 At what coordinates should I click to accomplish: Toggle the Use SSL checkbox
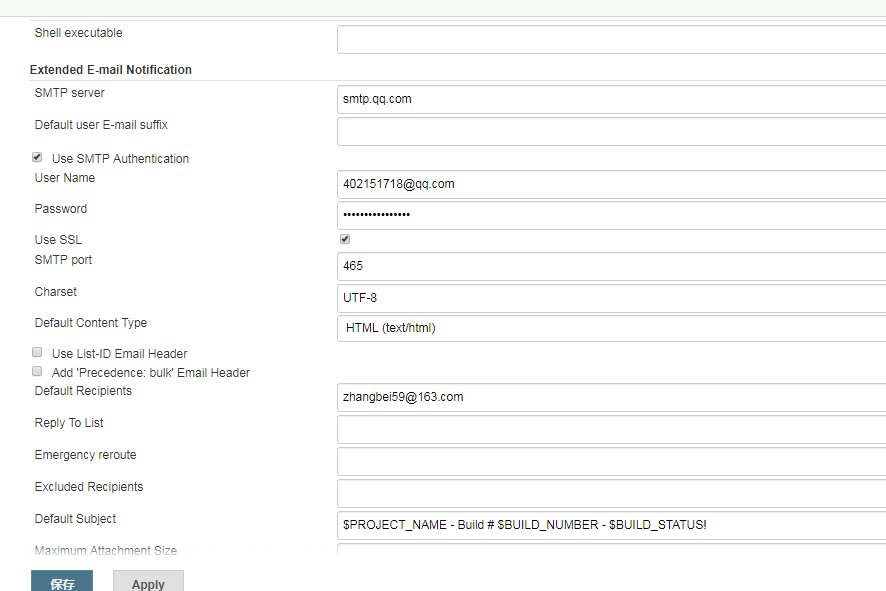[345, 240]
